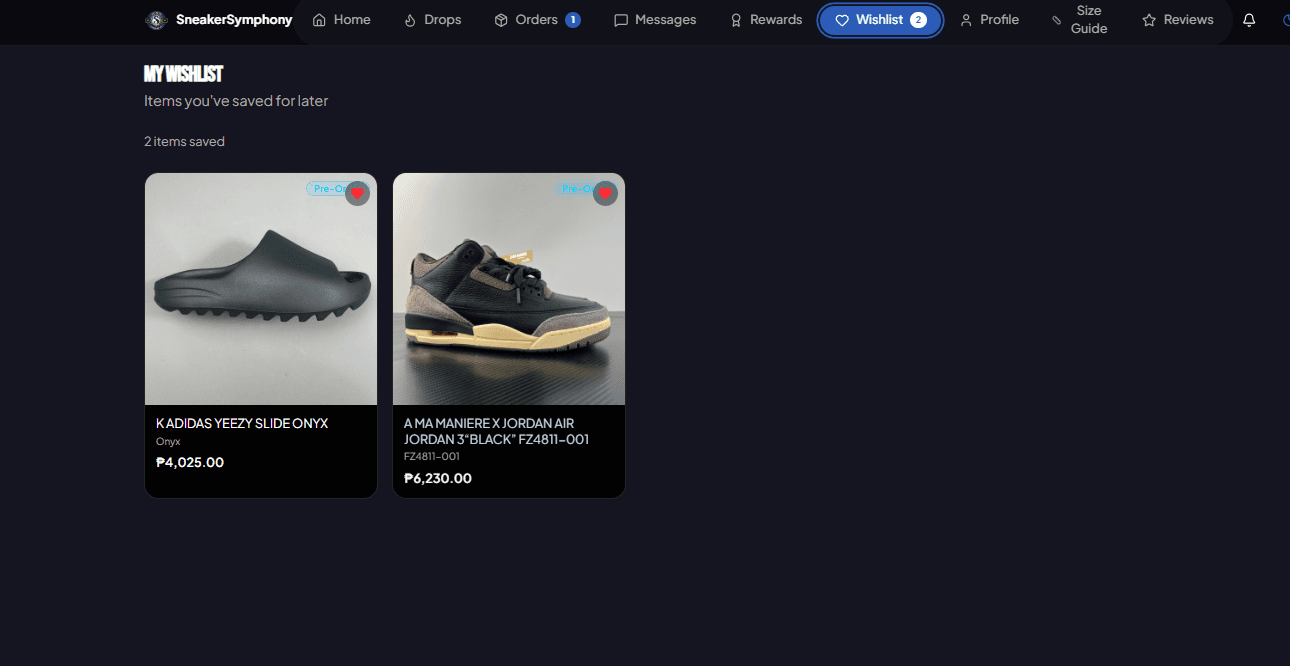Open the Yeezy Slide Onyx product image

click(x=261, y=289)
